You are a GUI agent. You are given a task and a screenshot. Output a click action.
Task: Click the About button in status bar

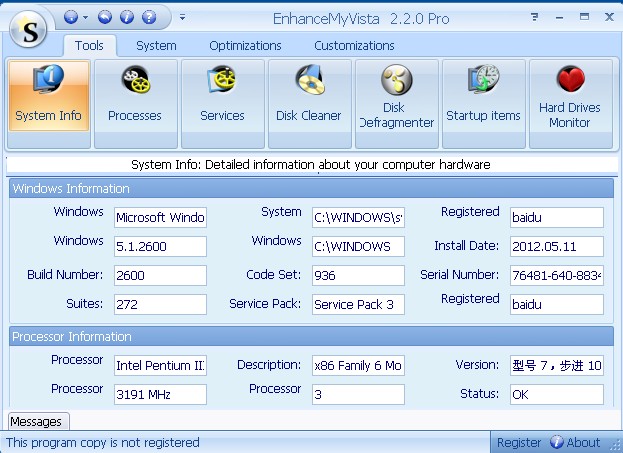pos(575,442)
